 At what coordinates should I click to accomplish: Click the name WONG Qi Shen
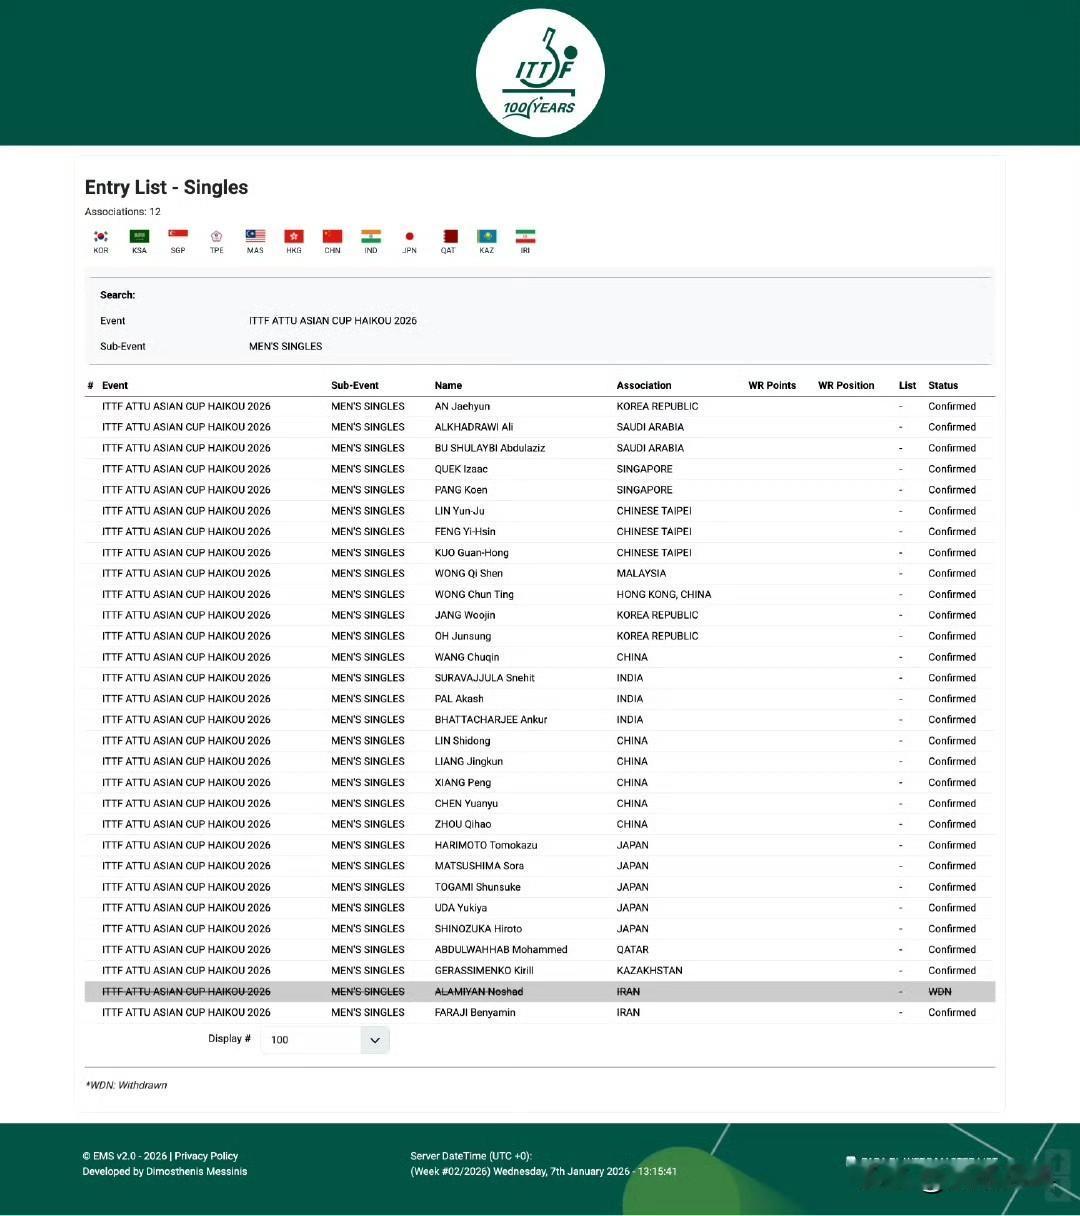pyautogui.click(x=469, y=574)
